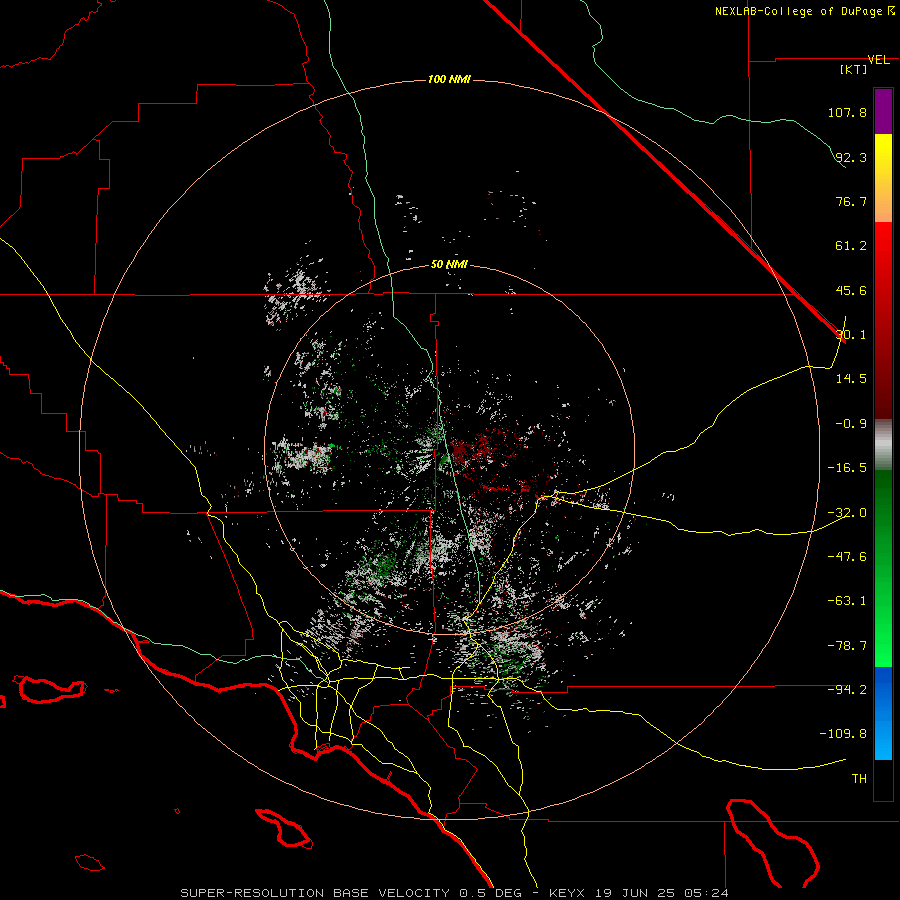Image resolution: width=900 pixels, height=900 pixels.
Task: Select the -47.6 scale value
Action: (x=847, y=557)
